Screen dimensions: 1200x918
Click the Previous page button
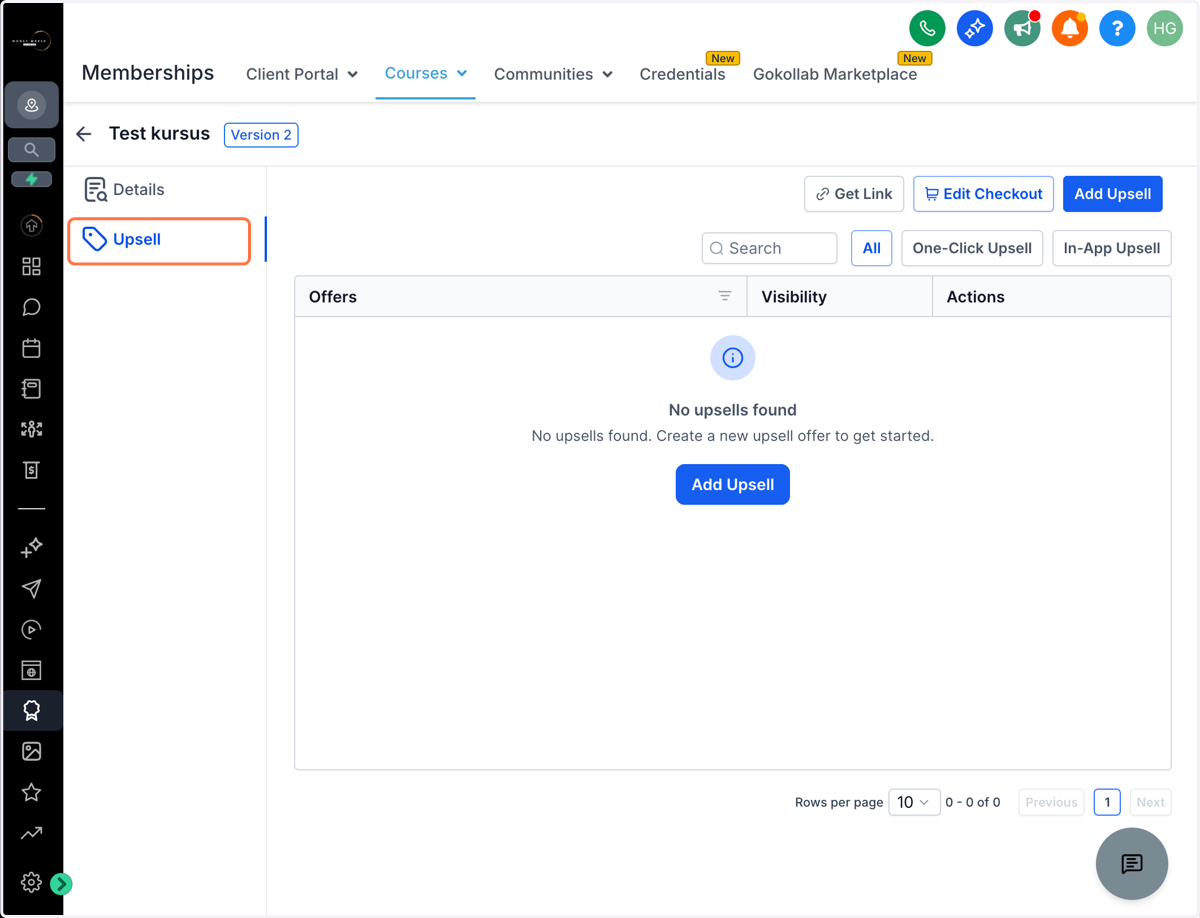(x=1051, y=802)
